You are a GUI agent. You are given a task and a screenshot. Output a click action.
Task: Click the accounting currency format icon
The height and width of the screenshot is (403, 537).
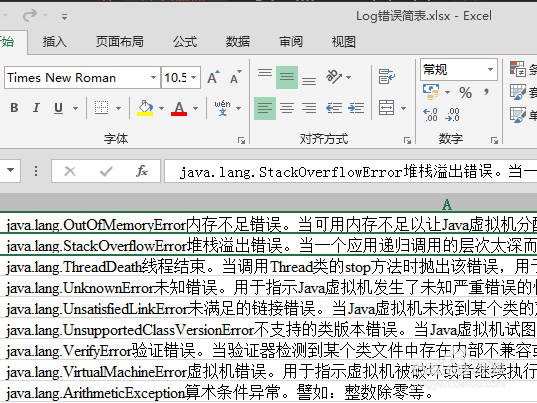(431, 92)
